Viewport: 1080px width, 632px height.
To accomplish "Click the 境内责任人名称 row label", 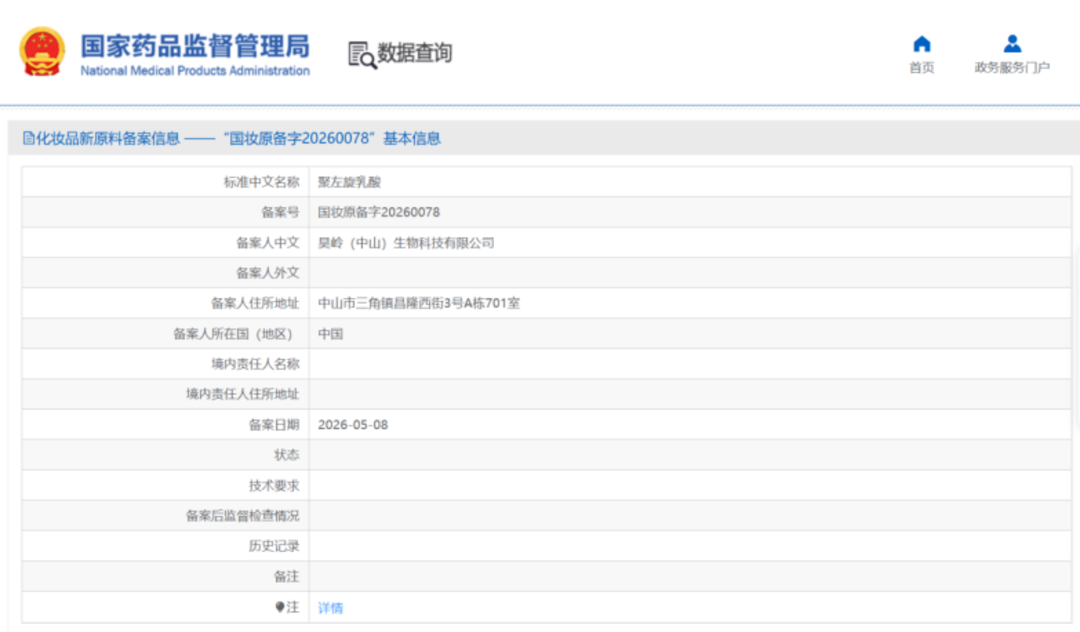I will coord(255,364).
